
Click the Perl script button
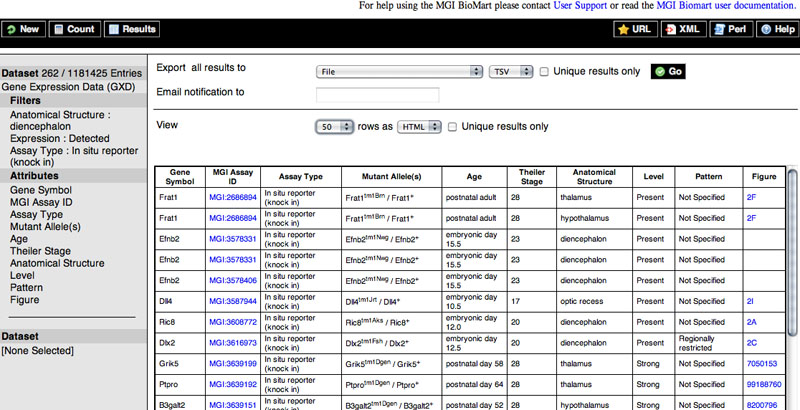point(731,30)
